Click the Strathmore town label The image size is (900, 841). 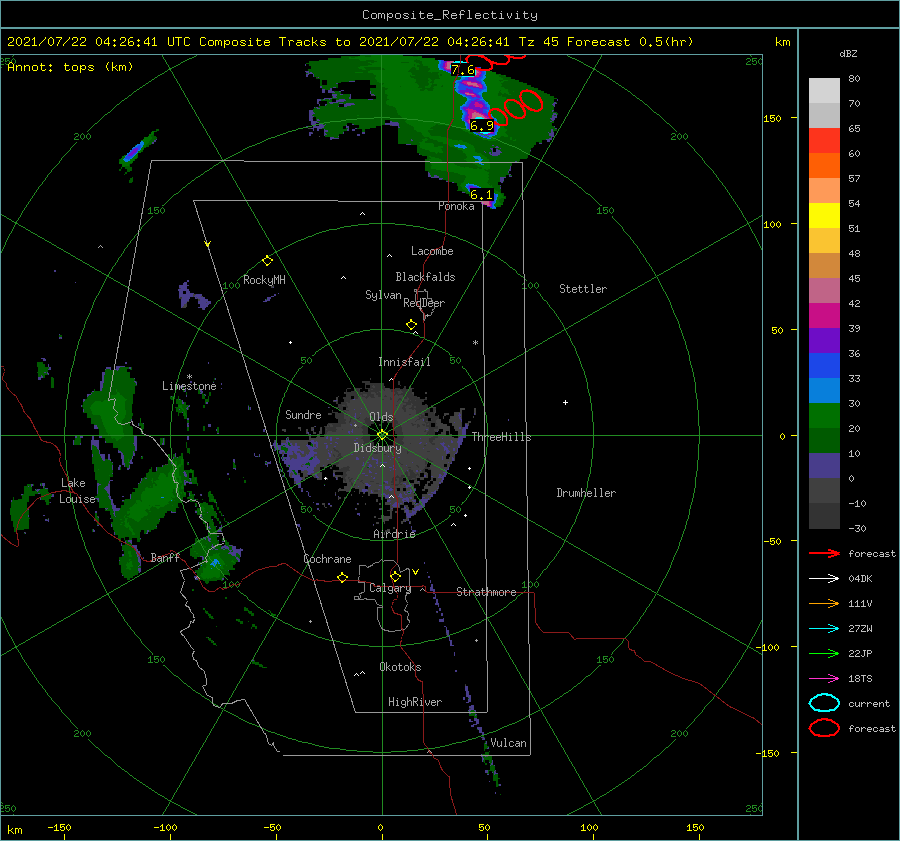point(486,592)
